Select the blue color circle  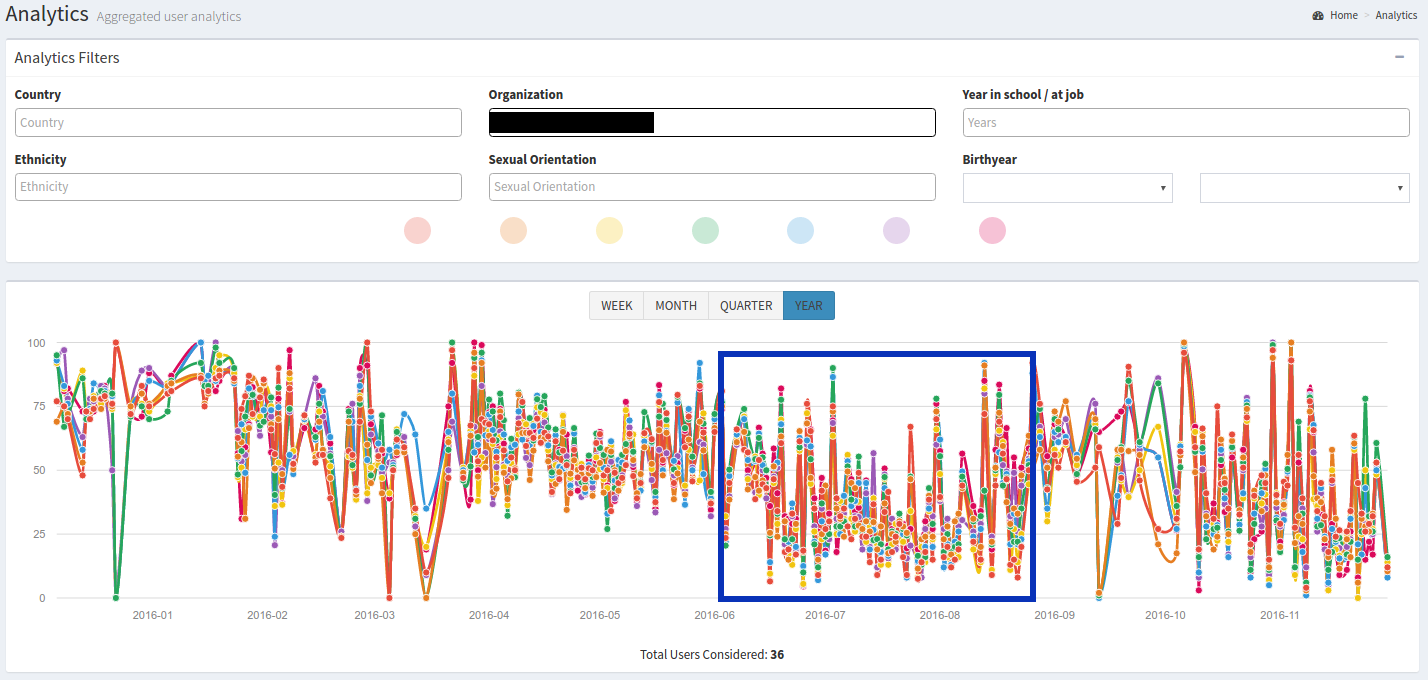800,230
